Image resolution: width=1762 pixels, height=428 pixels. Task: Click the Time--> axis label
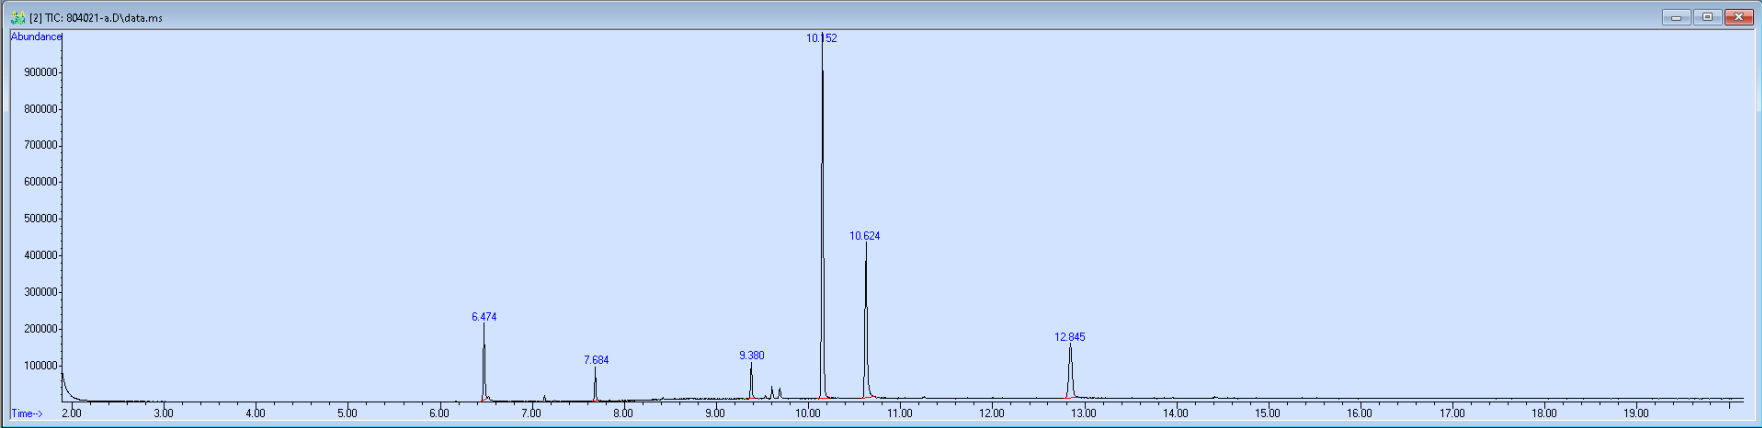pyautogui.click(x=27, y=413)
